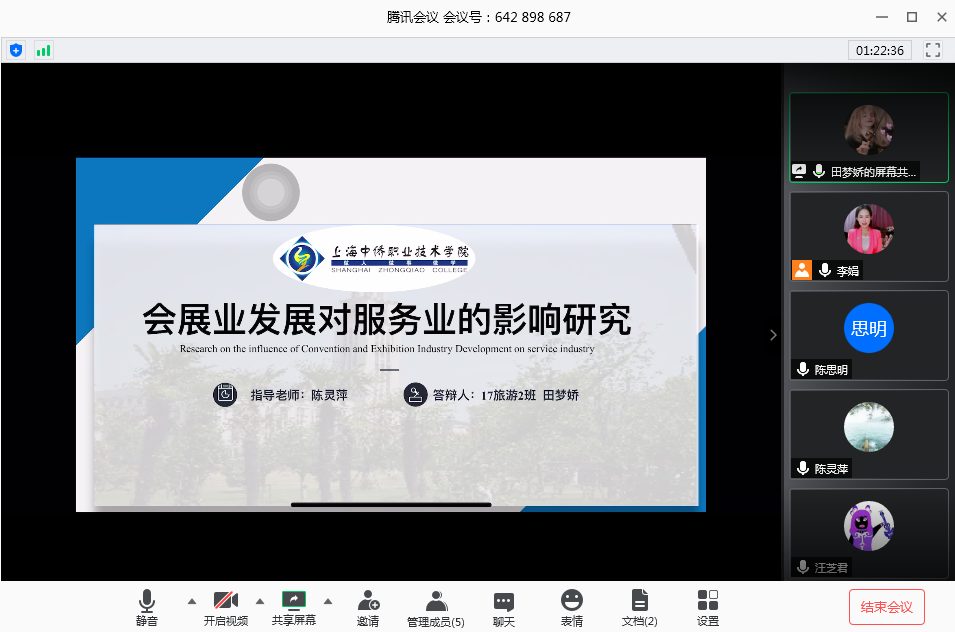Enter fullscreen mode using top-right icon
The image size is (955, 632).
933,50
